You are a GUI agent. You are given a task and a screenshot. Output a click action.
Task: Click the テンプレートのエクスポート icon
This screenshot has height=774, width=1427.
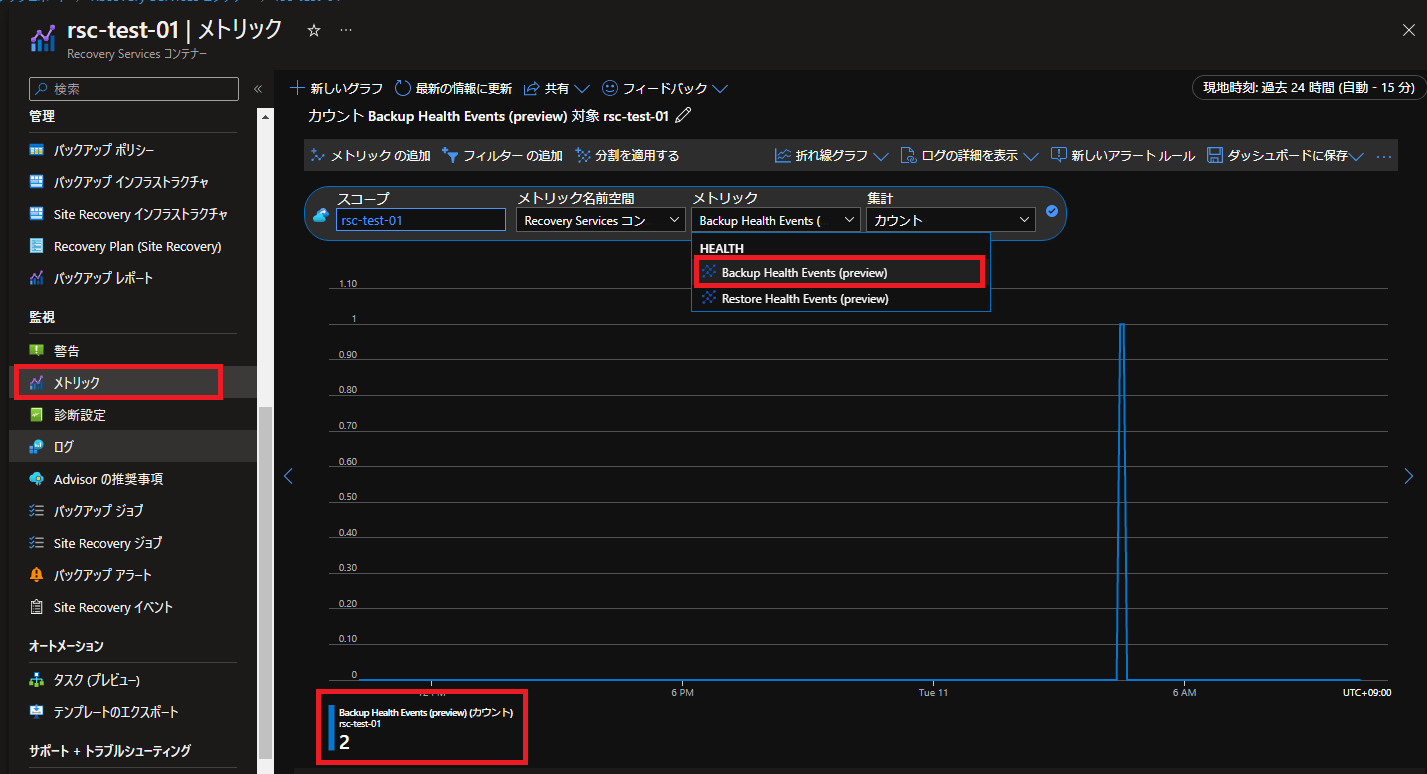tap(36, 712)
